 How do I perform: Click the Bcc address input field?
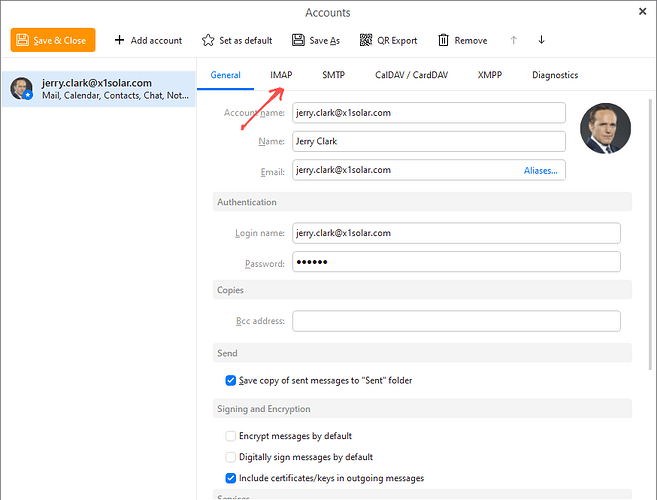point(456,321)
